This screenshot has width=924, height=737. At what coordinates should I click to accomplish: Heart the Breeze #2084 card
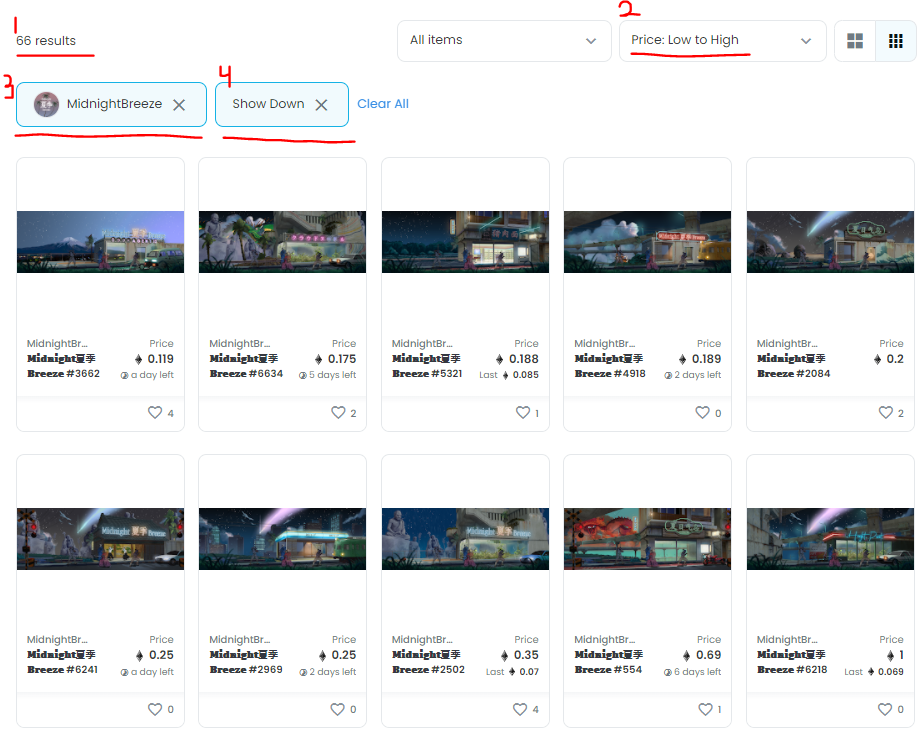(886, 413)
